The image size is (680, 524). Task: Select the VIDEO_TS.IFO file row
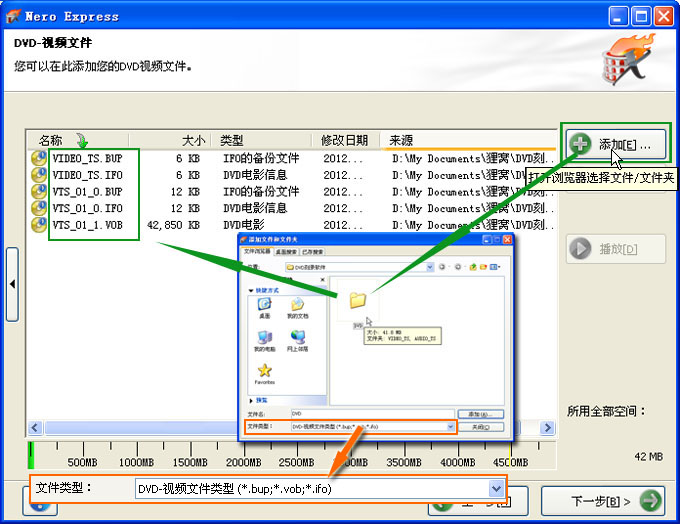point(291,175)
